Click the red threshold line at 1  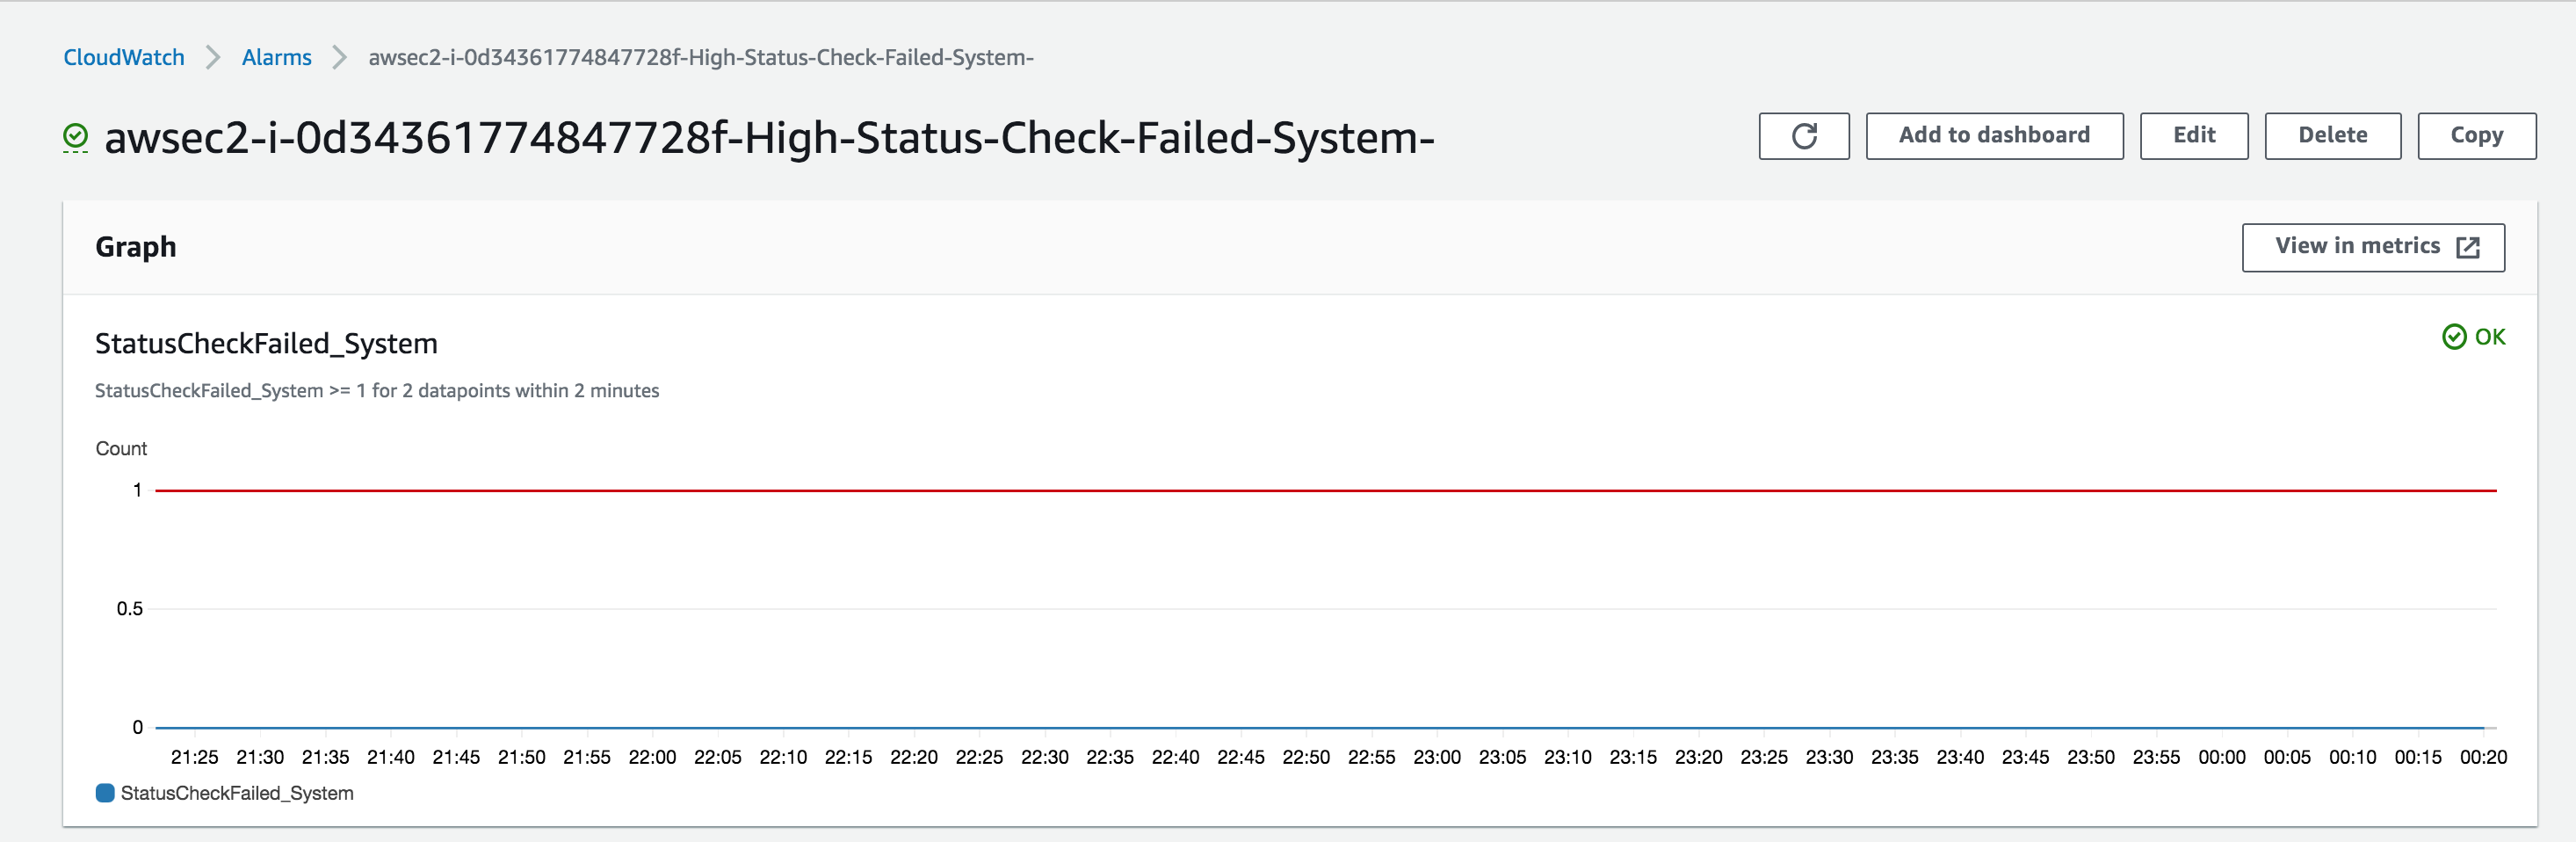pyautogui.click(x=1326, y=490)
